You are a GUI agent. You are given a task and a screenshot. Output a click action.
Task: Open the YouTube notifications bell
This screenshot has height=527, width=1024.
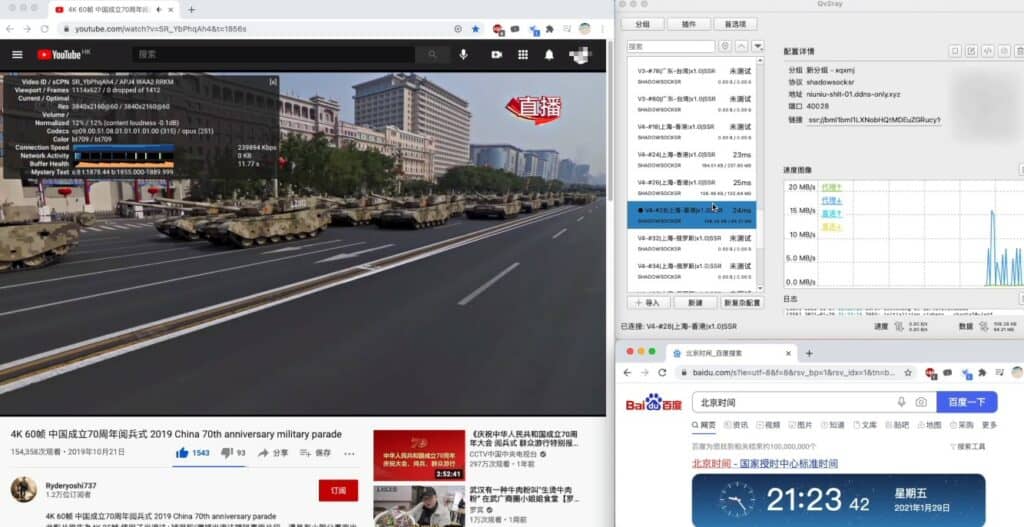(x=549, y=55)
